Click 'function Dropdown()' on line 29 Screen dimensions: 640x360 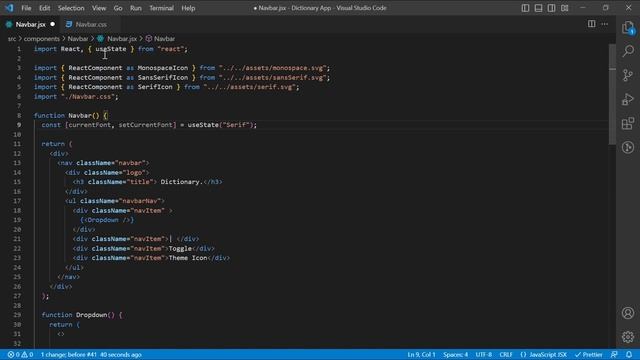pos(78,315)
